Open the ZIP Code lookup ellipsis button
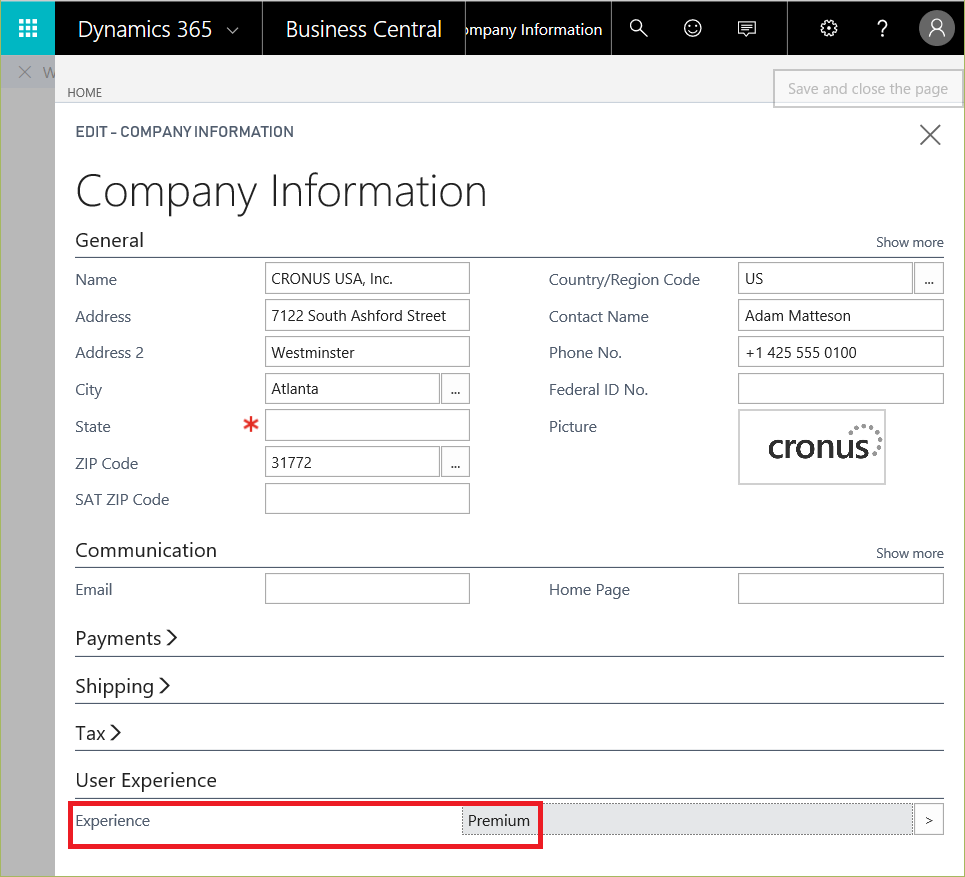Screen dimensions: 965x877 [455, 462]
